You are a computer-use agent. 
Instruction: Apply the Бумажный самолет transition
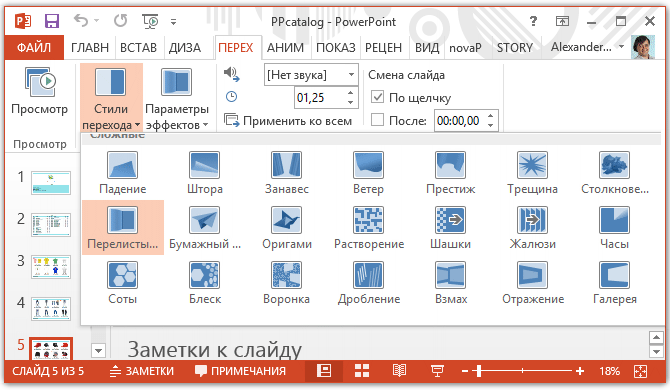click(205, 228)
